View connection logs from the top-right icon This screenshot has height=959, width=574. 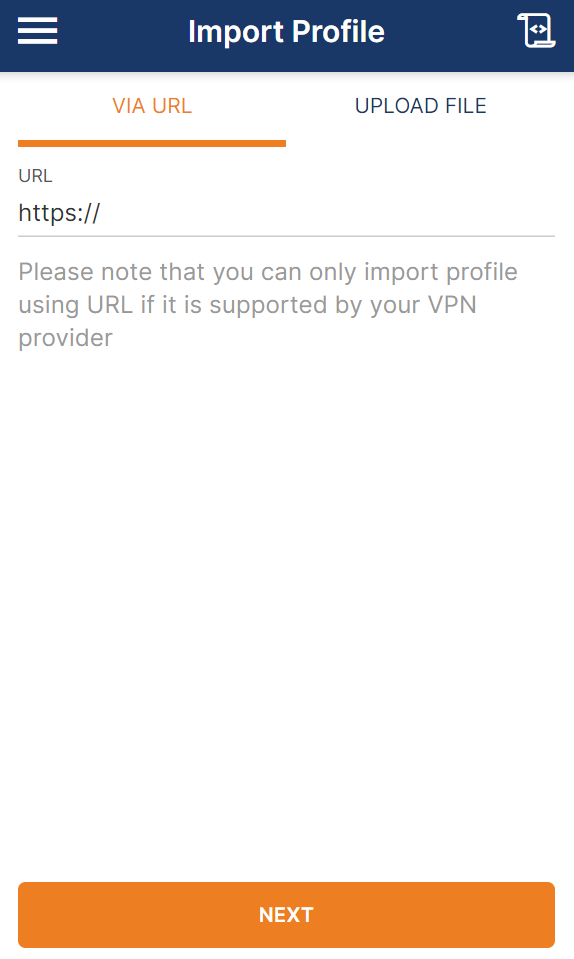tap(536, 30)
